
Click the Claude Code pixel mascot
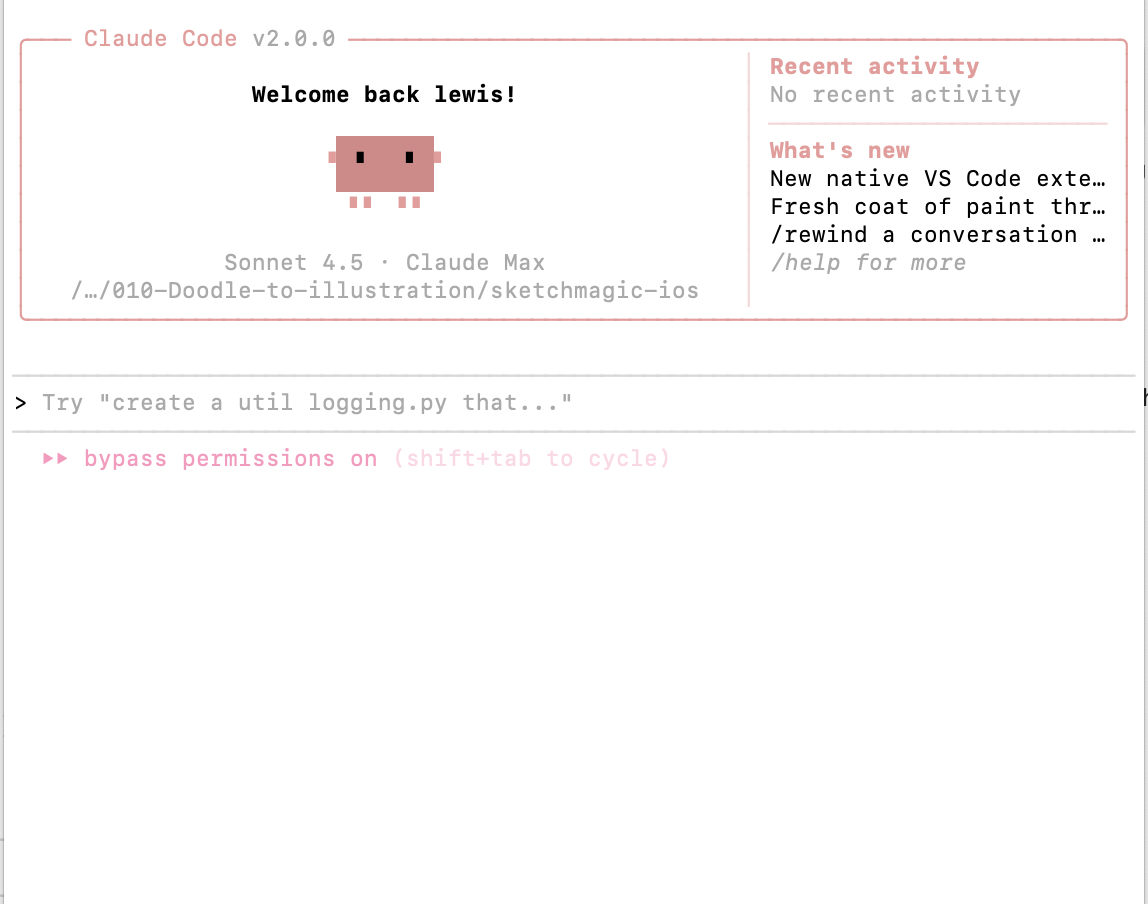[384, 172]
